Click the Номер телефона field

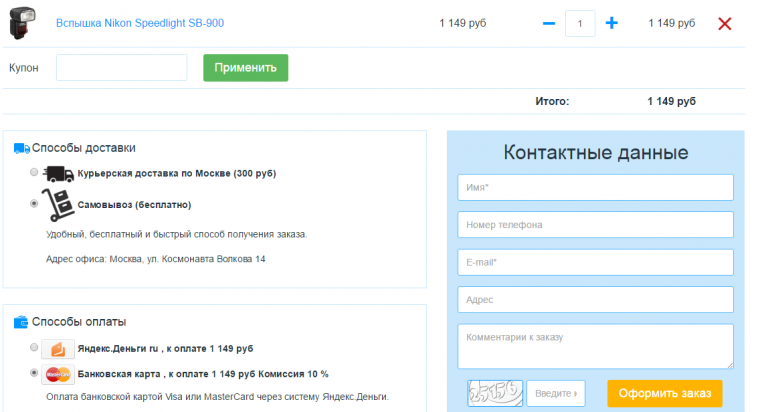click(595, 225)
